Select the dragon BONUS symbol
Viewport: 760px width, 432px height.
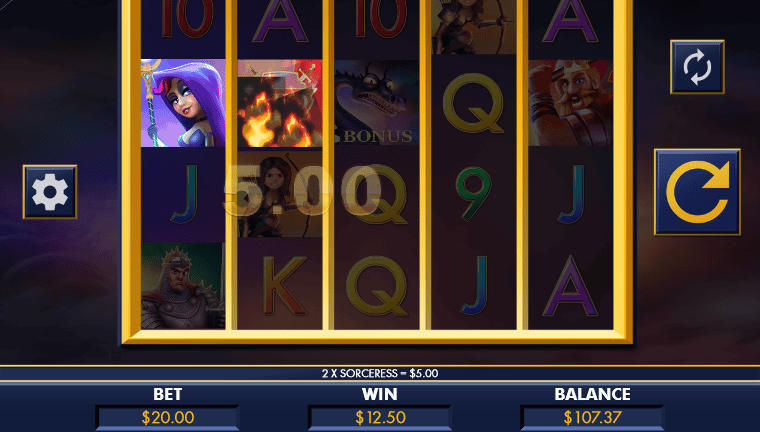pyautogui.click(x=377, y=103)
